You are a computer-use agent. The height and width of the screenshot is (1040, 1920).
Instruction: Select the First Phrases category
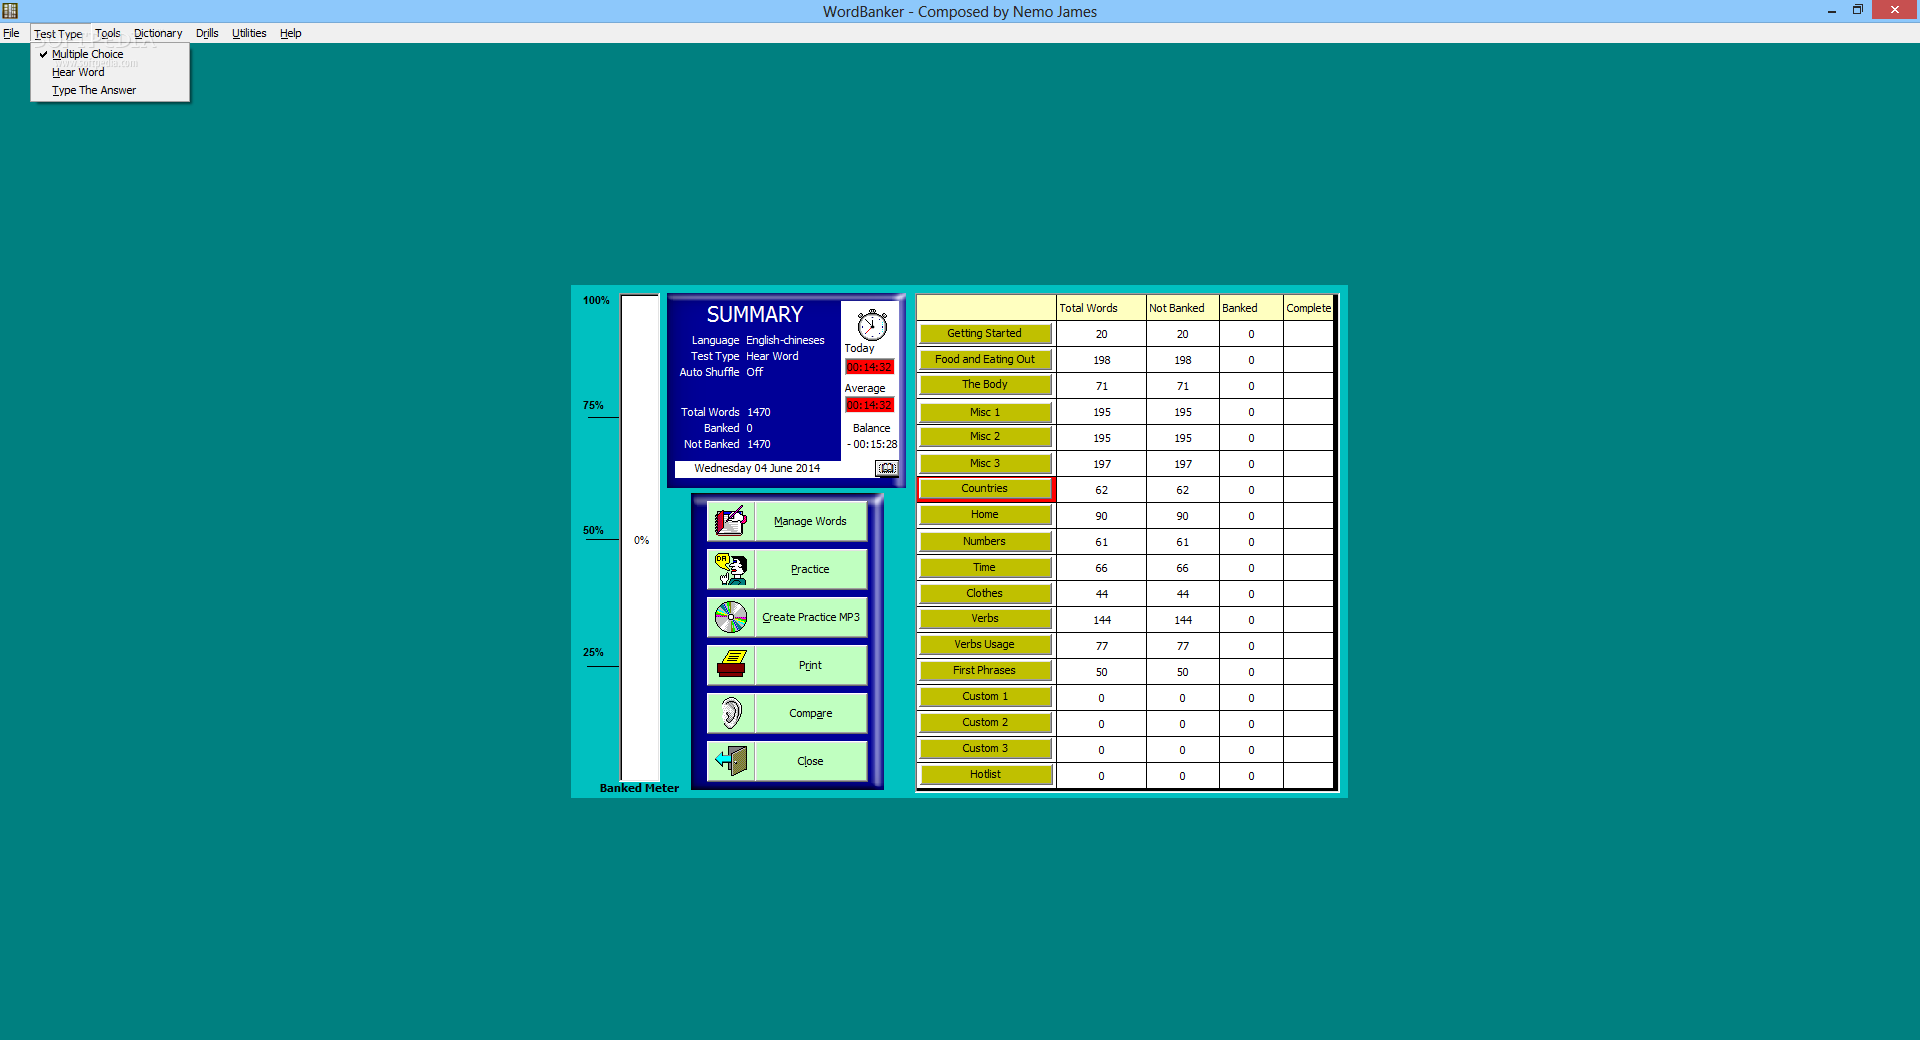[985, 670]
